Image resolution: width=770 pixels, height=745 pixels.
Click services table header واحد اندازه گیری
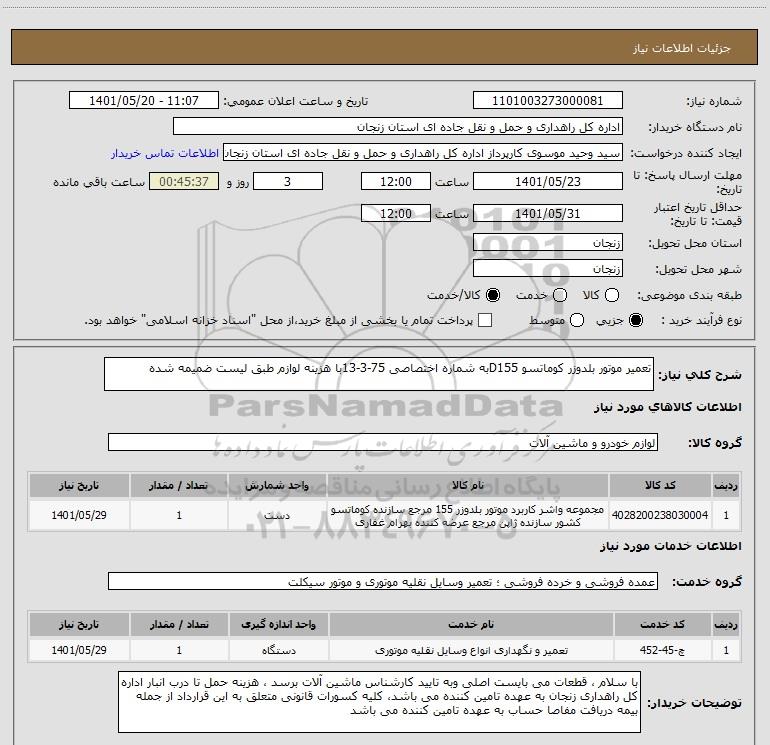(x=278, y=624)
